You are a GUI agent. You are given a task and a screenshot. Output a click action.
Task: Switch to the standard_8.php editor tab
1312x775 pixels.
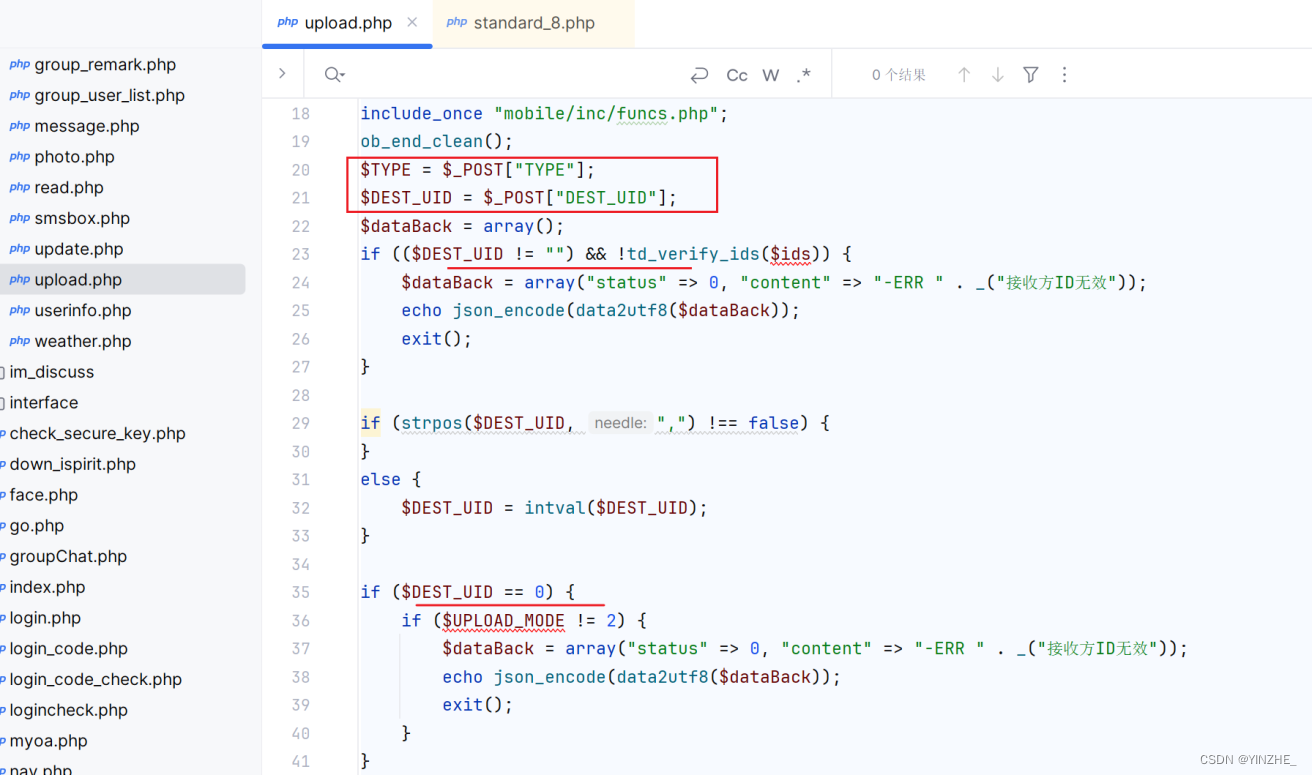click(x=534, y=23)
